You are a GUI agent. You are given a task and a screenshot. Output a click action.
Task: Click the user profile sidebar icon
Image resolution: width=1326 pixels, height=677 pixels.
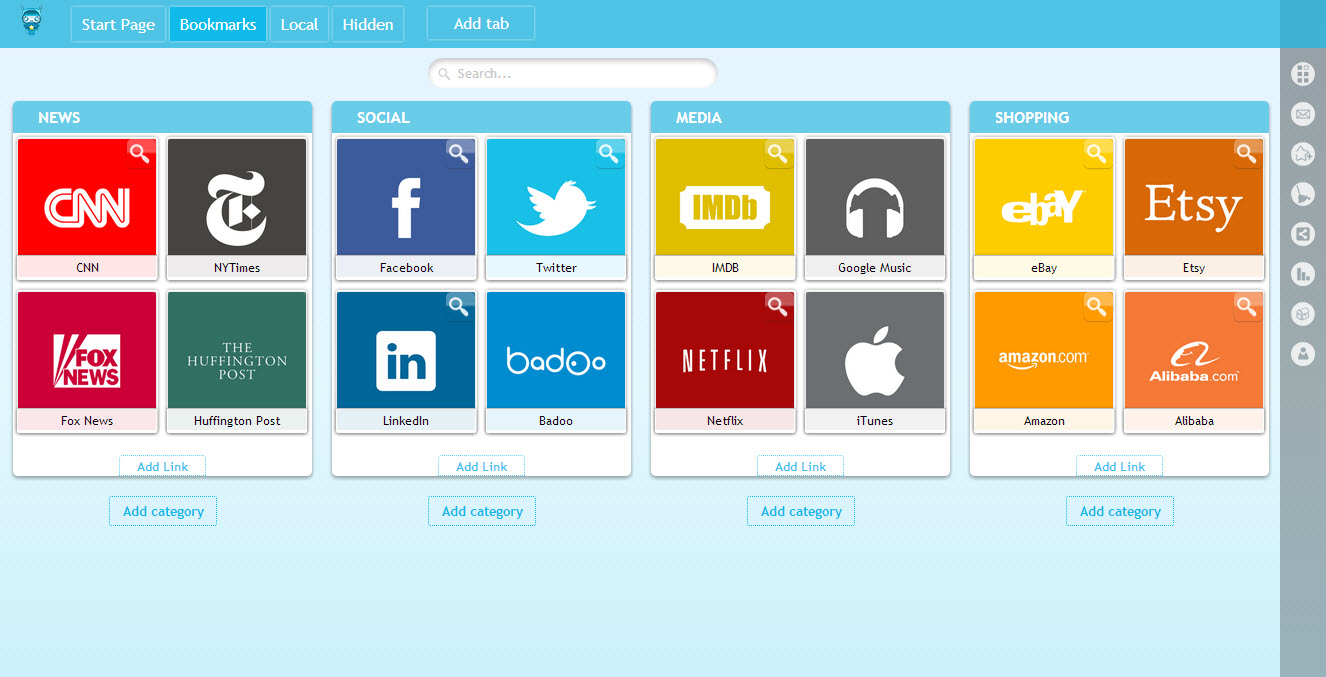(1302, 354)
